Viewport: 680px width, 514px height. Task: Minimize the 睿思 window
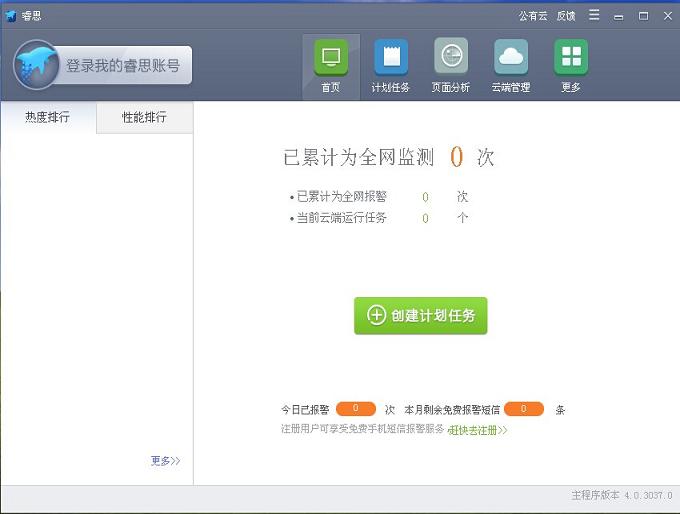click(619, 16)
